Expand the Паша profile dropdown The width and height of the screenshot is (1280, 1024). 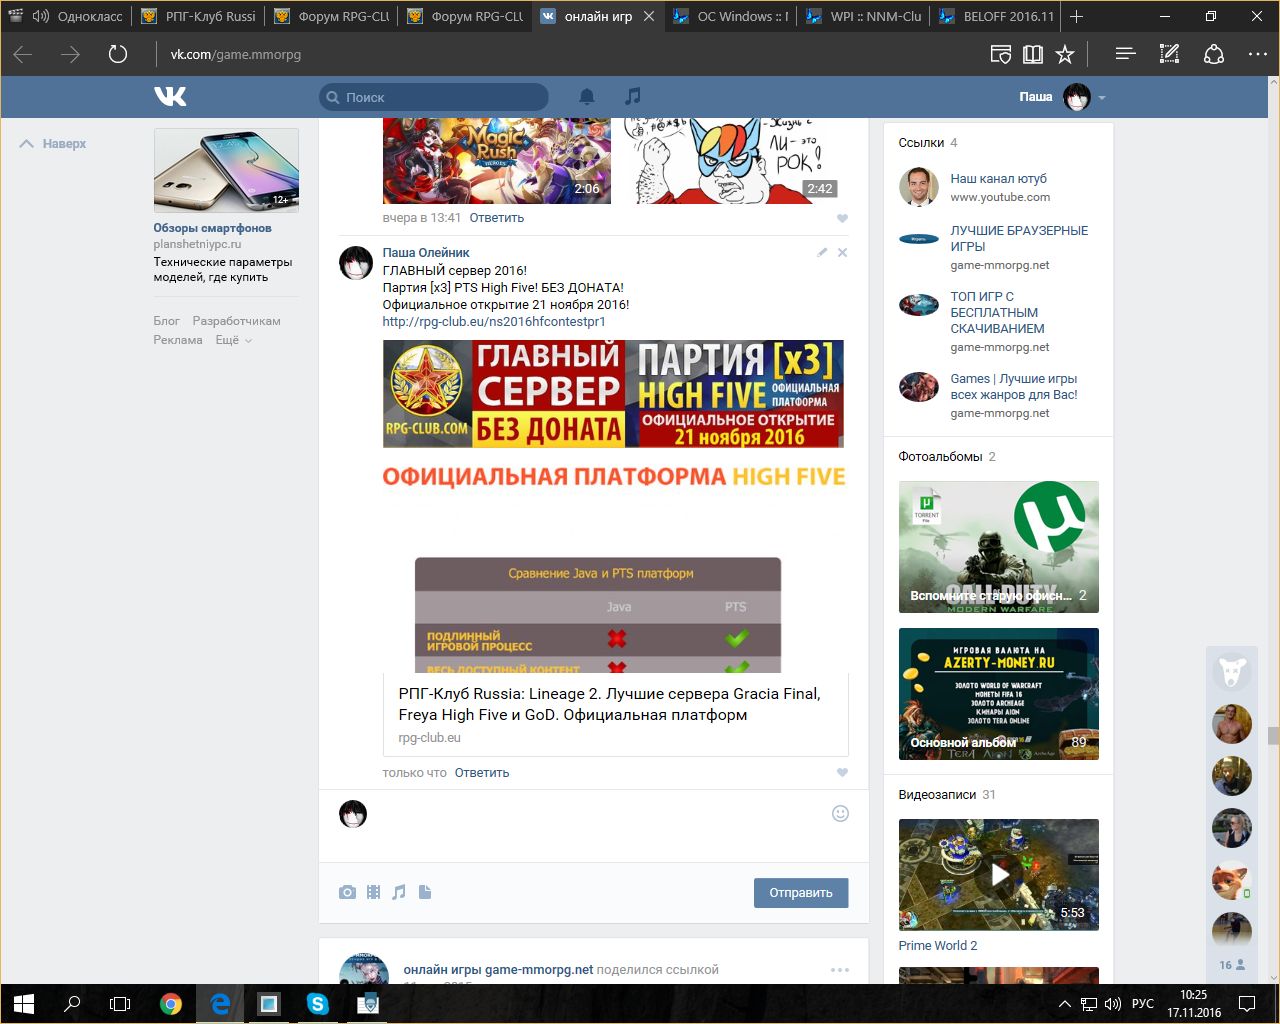pos(1102,97)
